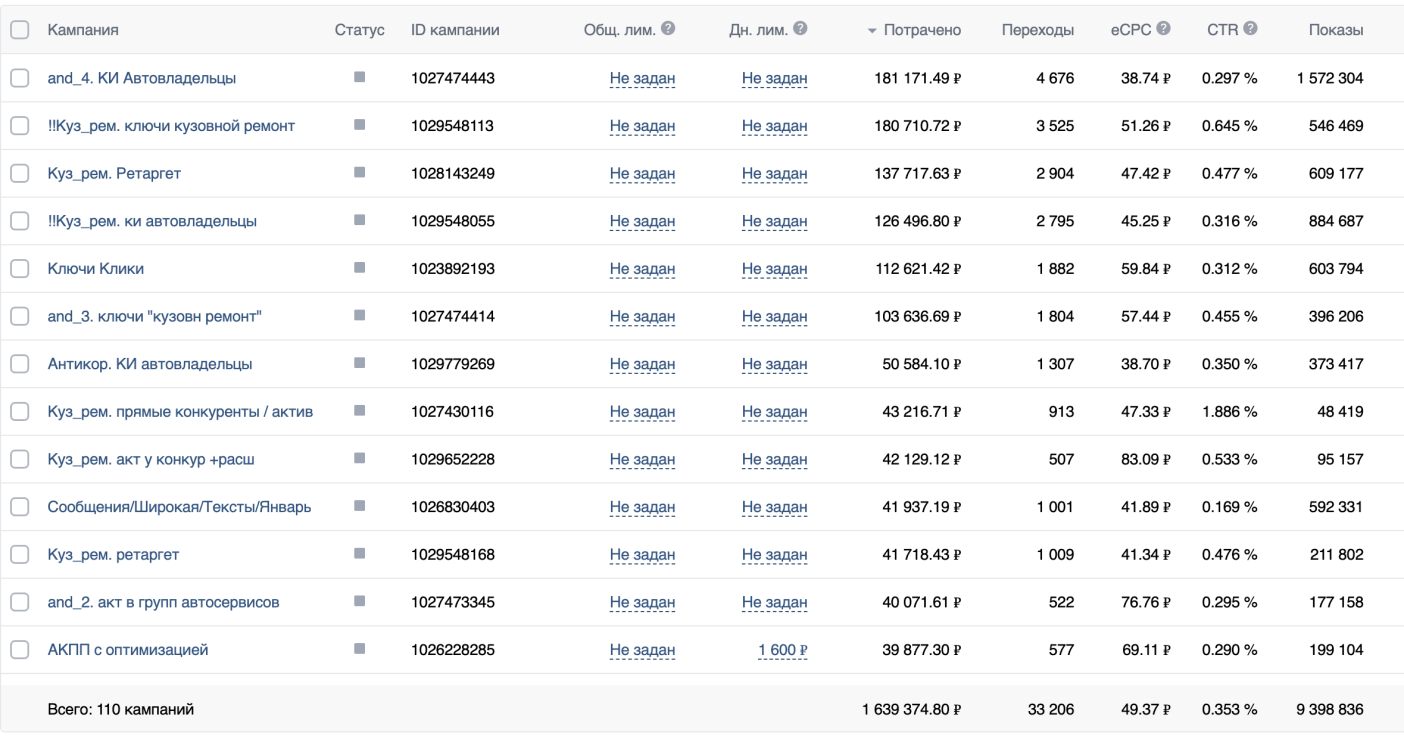The width and height of the screenshot is (1404, 736).
Task: Click the CTR help question mark
Action: tap(1250, 30)
